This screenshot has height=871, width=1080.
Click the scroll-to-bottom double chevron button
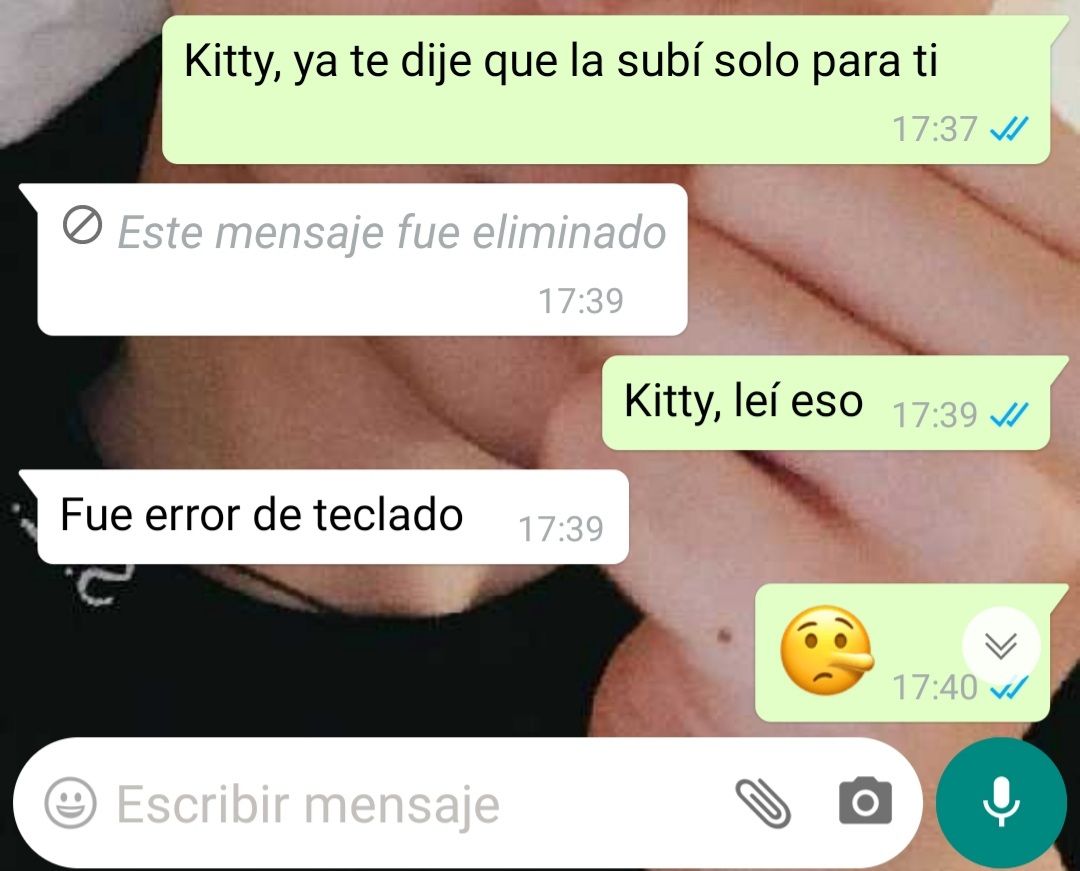1001,645
